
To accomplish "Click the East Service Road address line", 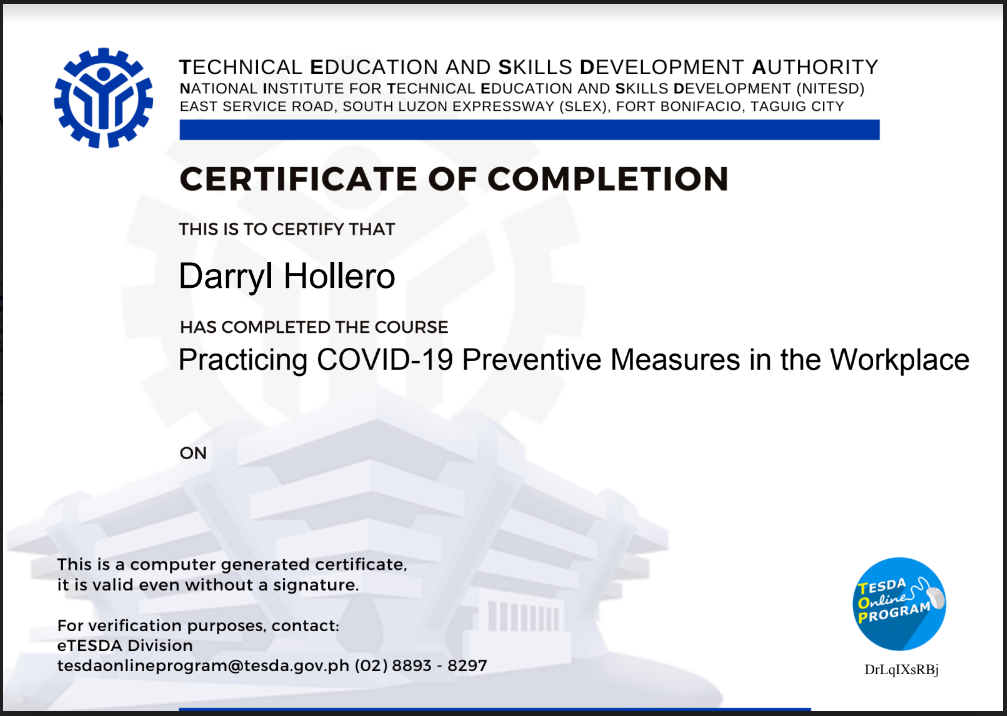I will click(x=511, y=106).
